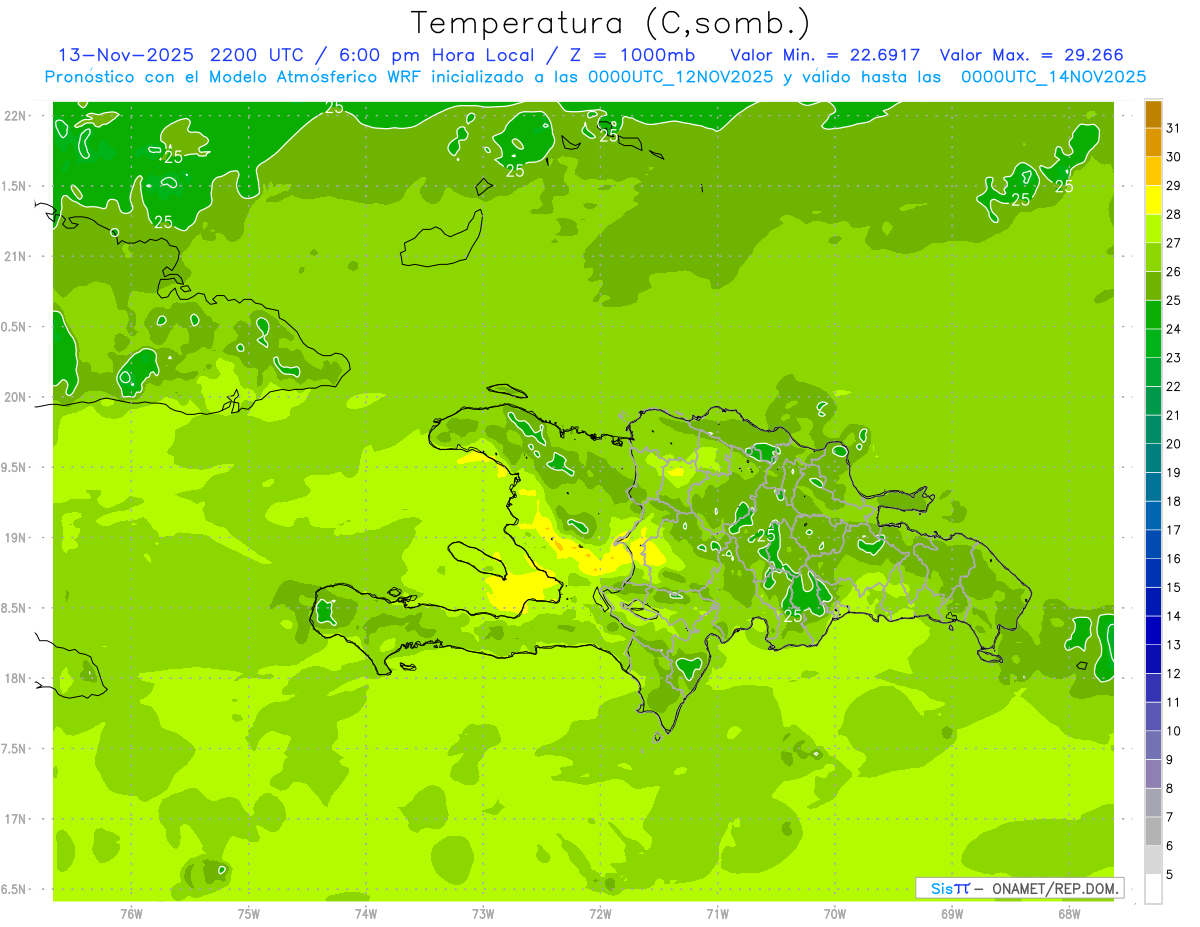
Task: Select the green swatch between 24 and 25
Action: 1153,314
